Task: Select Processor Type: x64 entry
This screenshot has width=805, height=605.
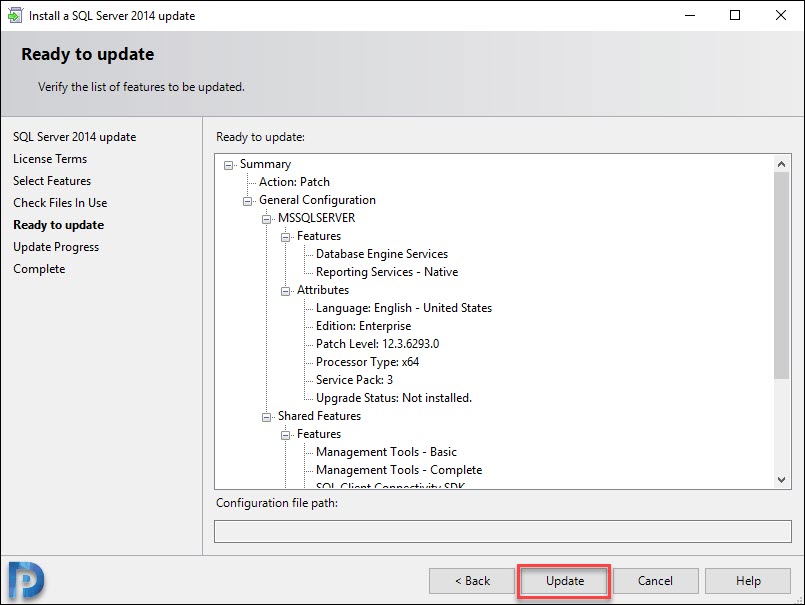Action: (367, 362)
